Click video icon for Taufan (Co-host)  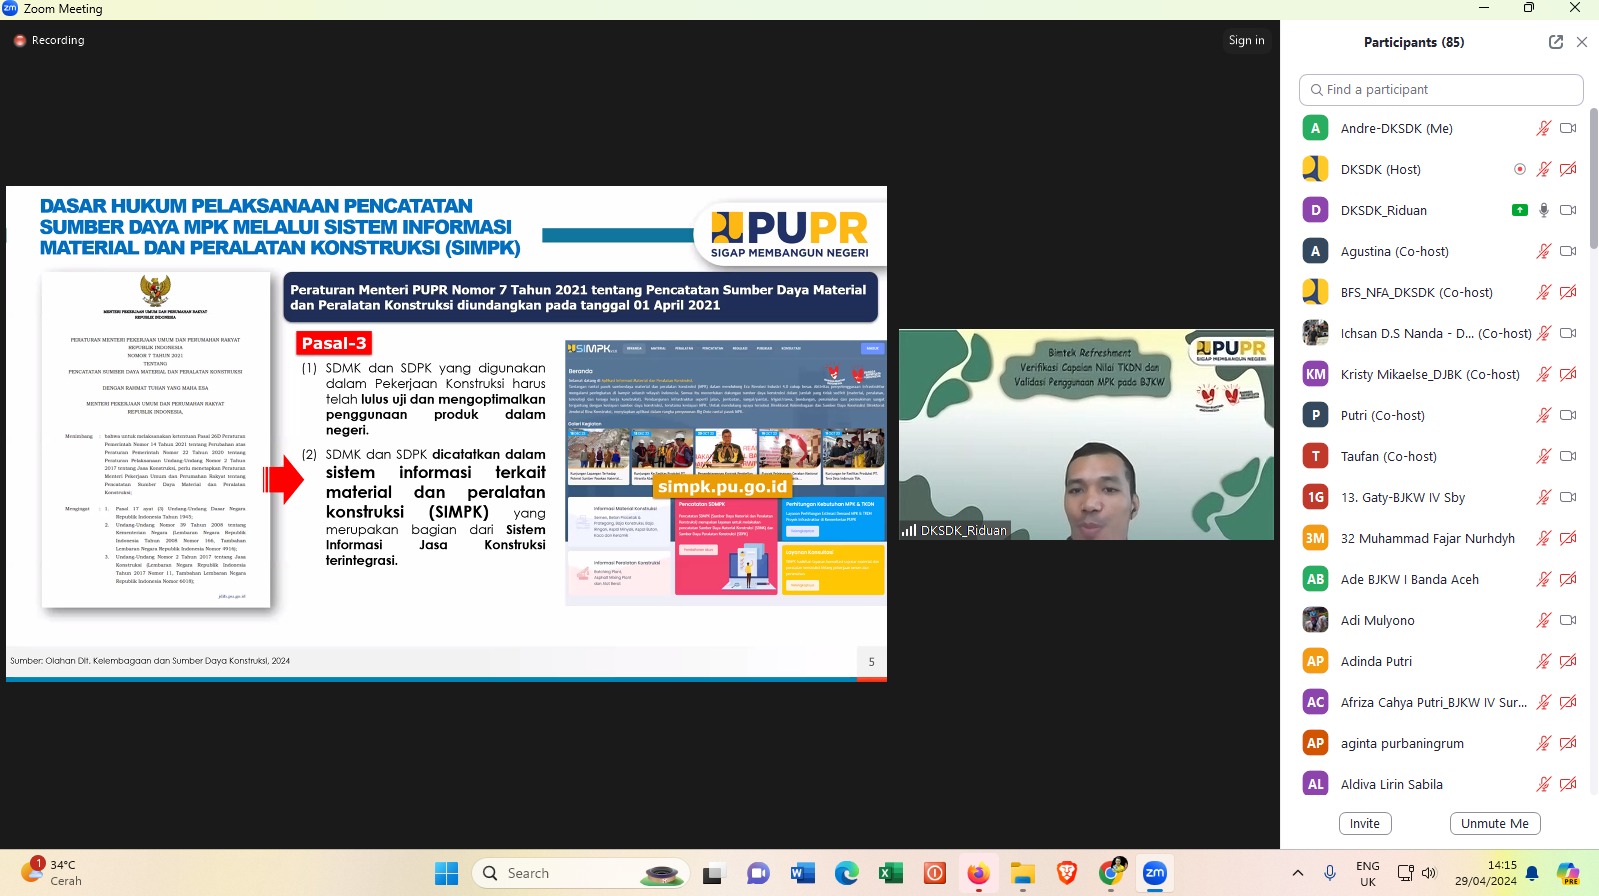click(x=1568, y=456)
